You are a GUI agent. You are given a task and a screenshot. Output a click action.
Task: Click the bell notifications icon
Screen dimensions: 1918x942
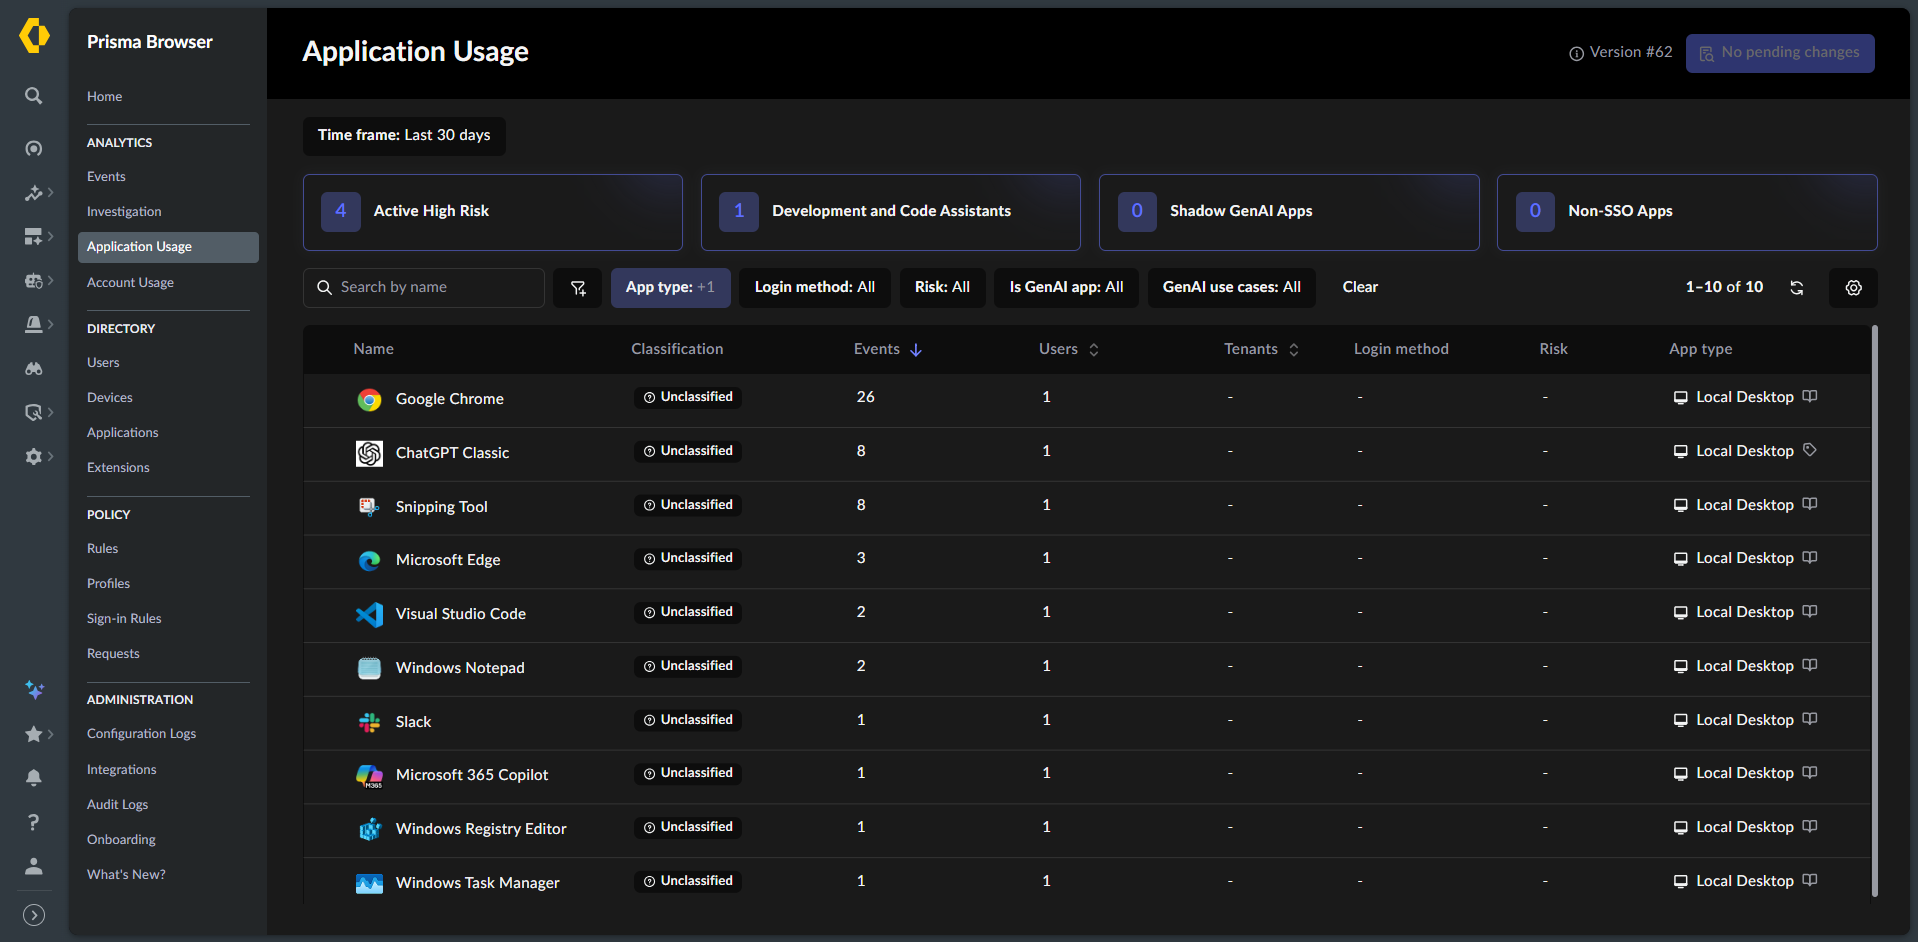(34, 778)
